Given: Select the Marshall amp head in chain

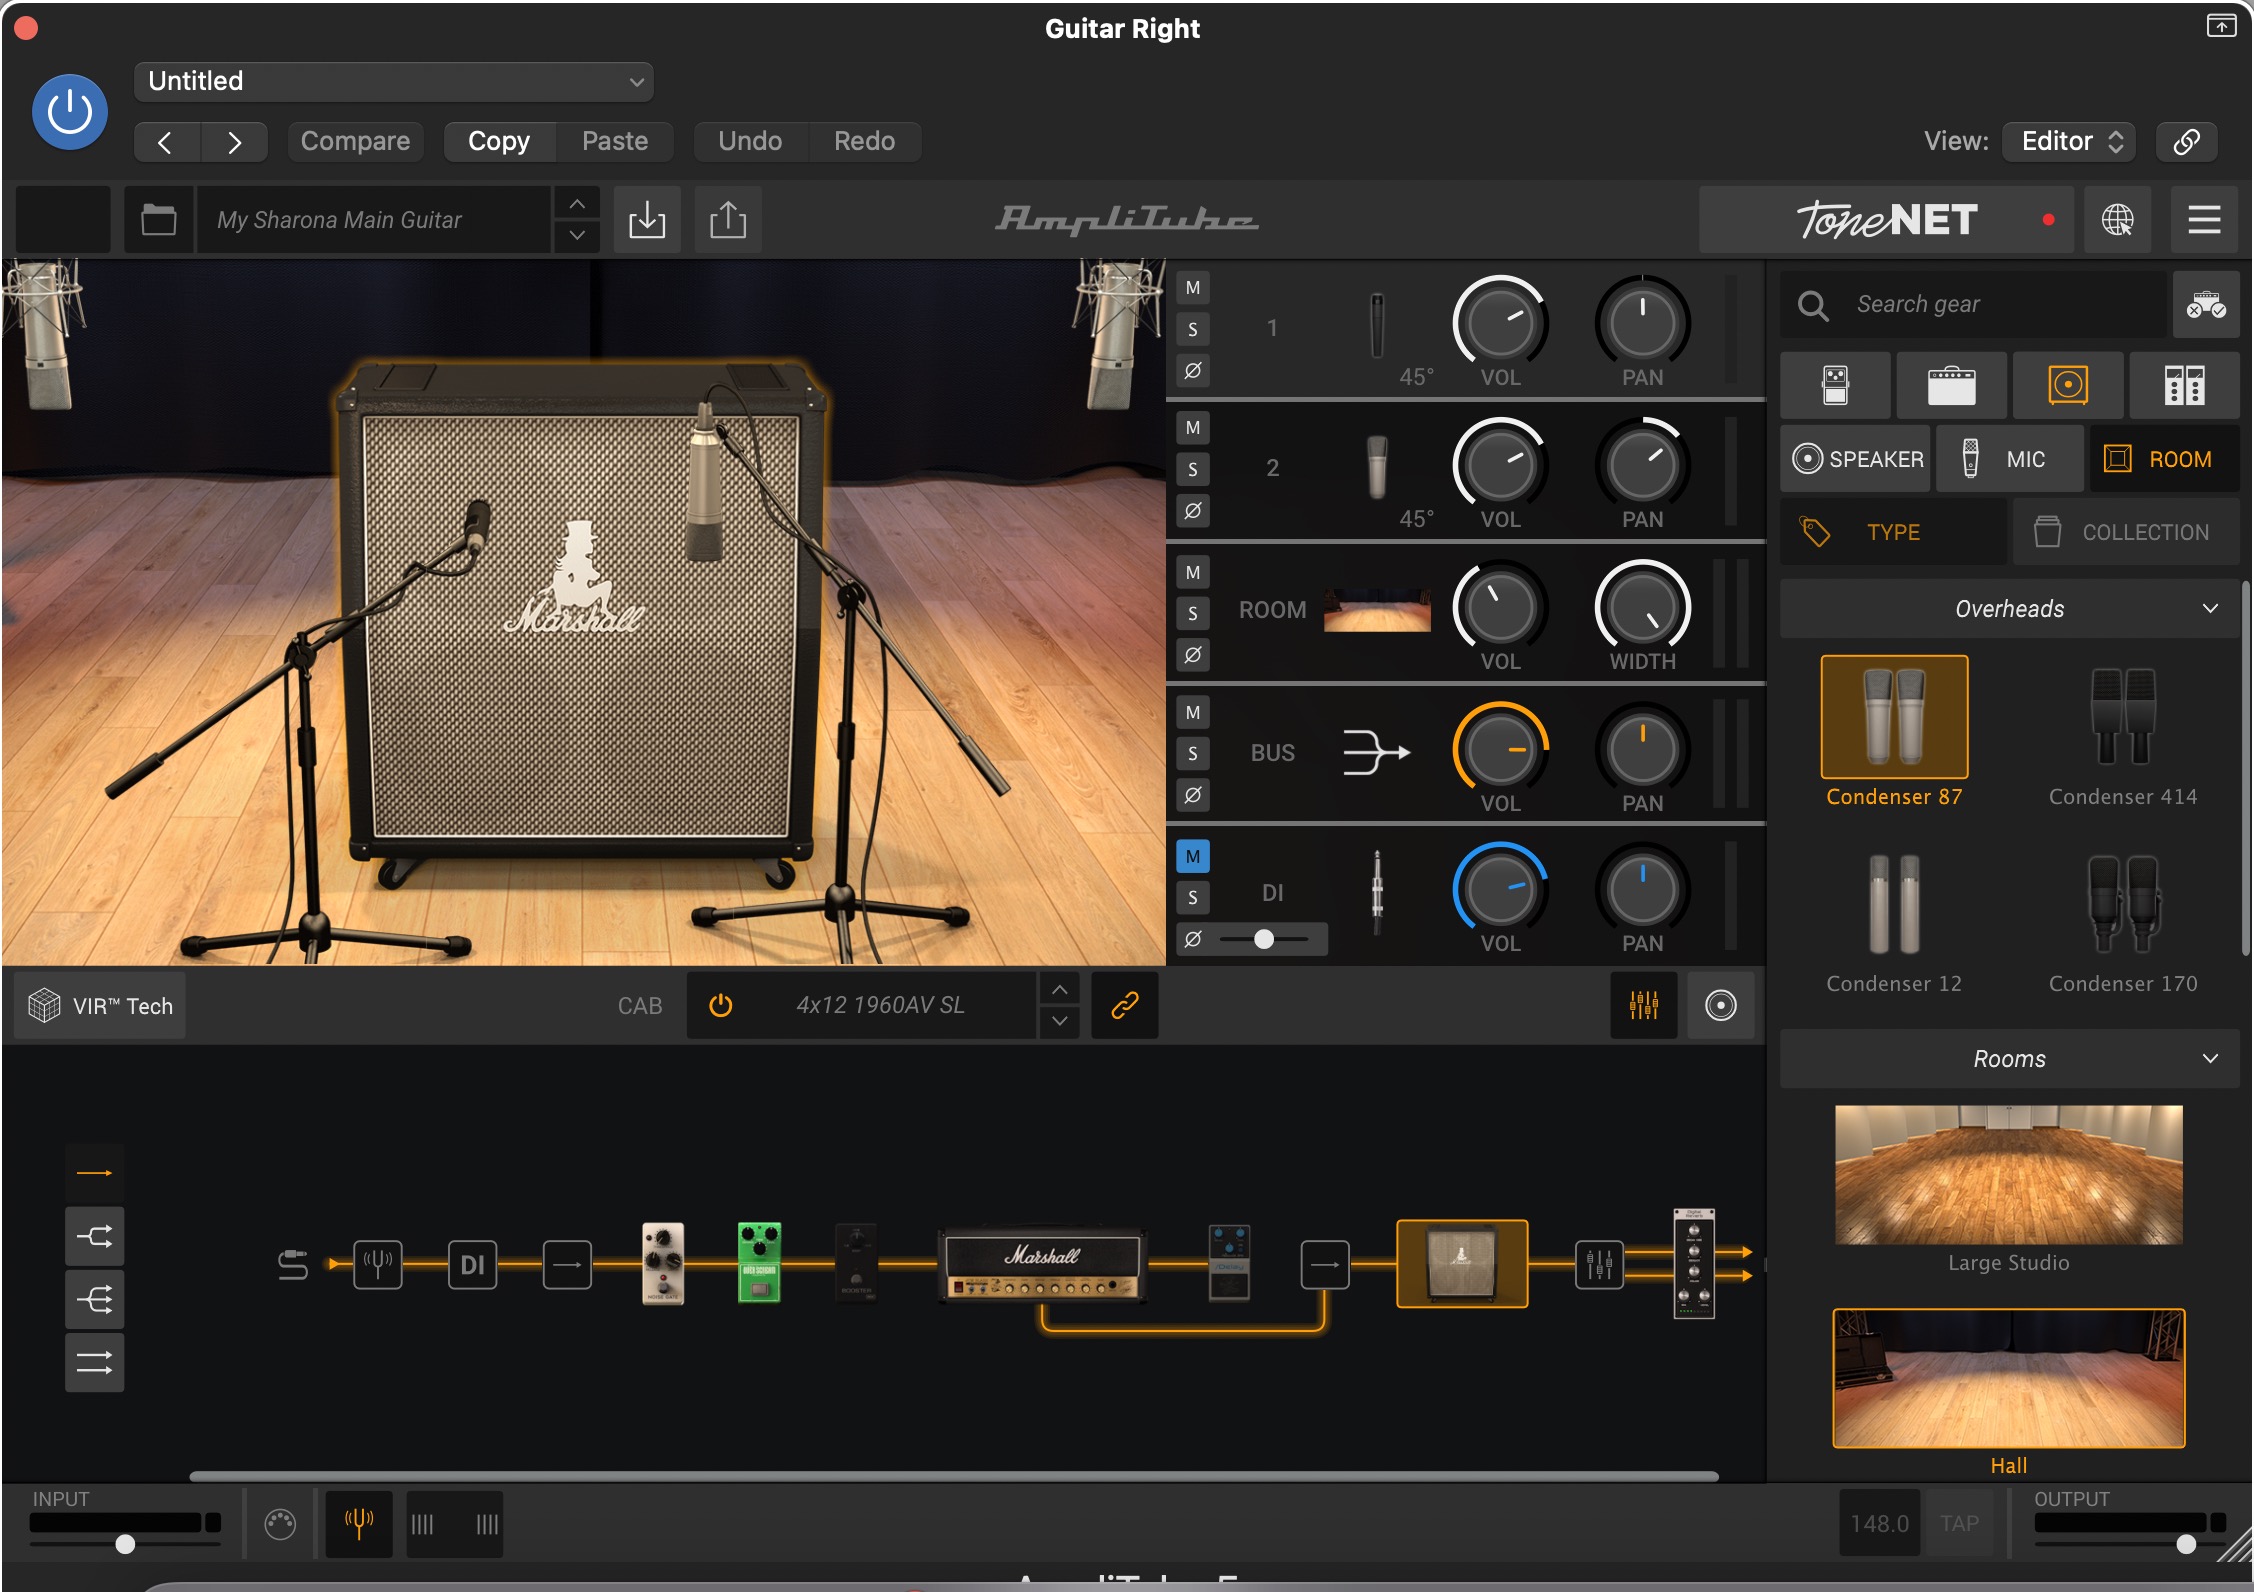Looking at the screenshot, I should 1042,1265.
